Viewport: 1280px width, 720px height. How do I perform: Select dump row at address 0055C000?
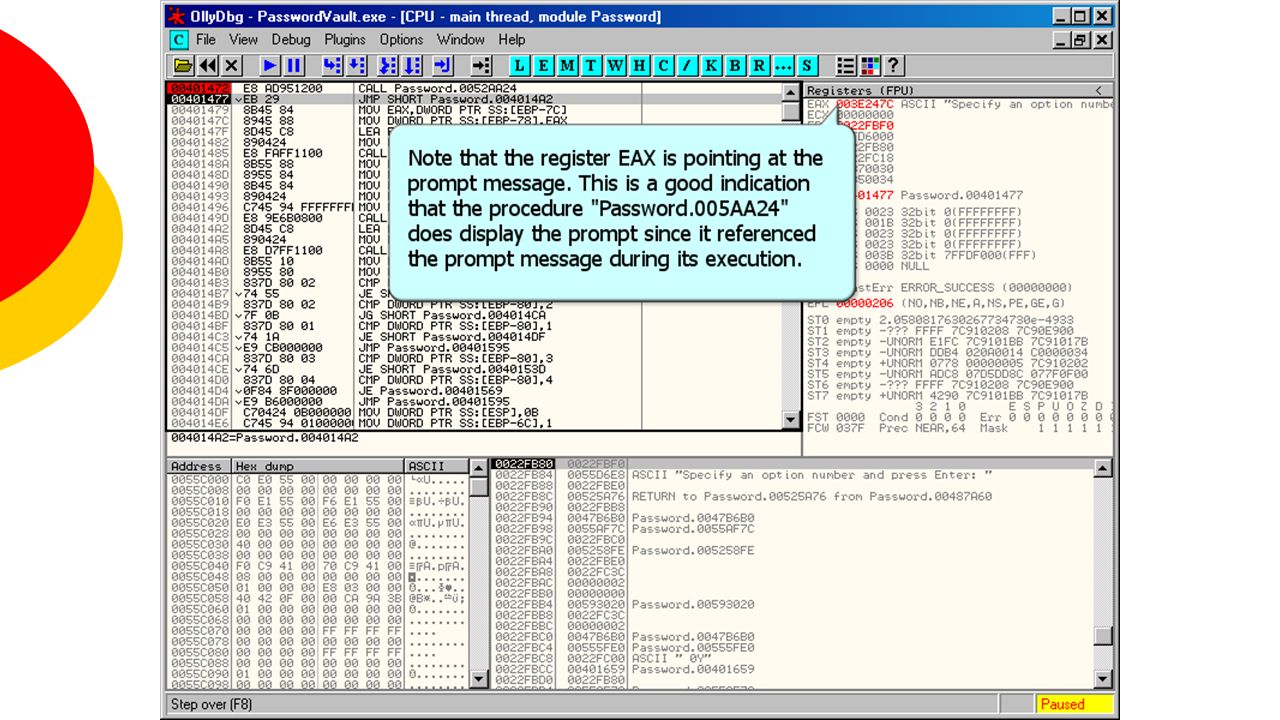318,480
